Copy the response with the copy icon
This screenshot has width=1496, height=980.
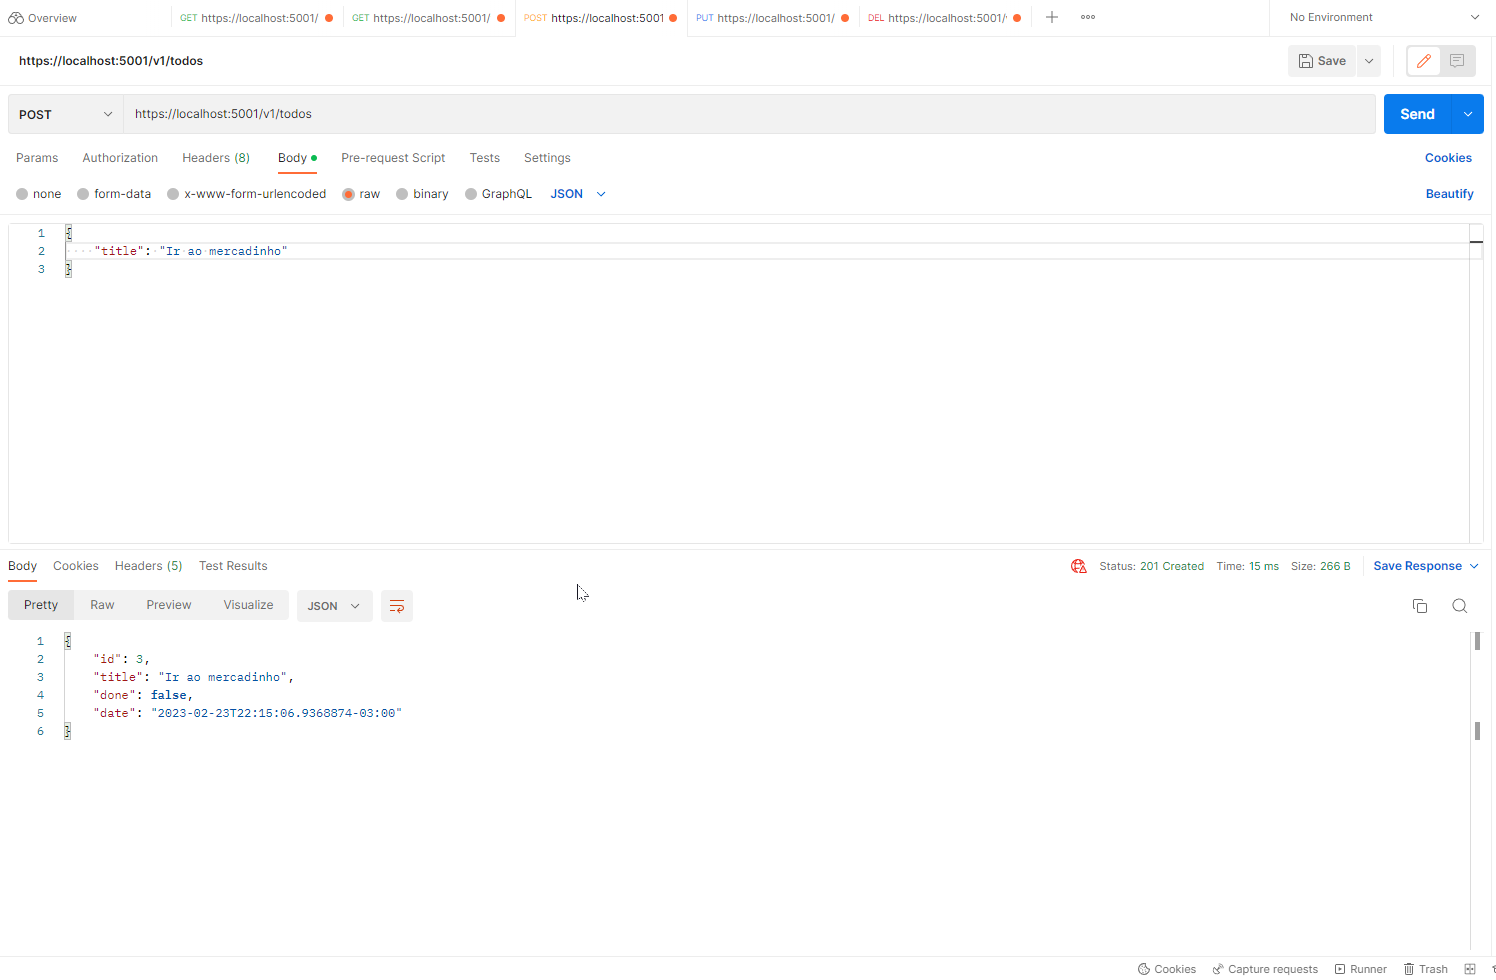pos(1420,606)
